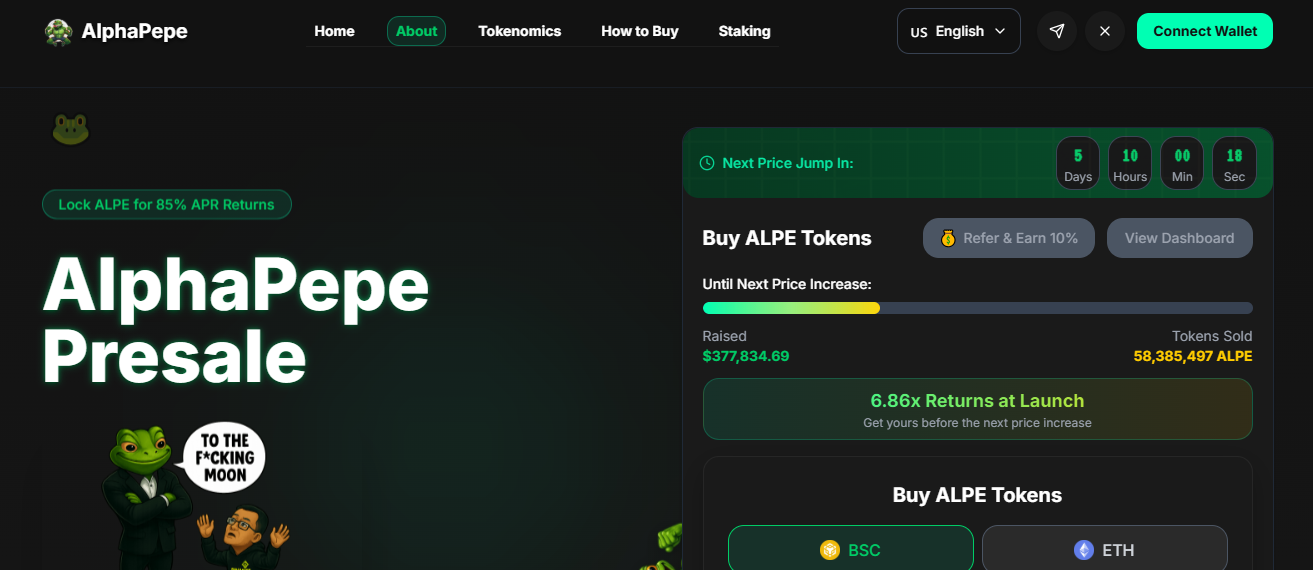Click the Lock ALPE 85% APR badge
Image resolution: width=1313 pixels, height=570 pixels.
pyautogui.click(x=166, y=204)
